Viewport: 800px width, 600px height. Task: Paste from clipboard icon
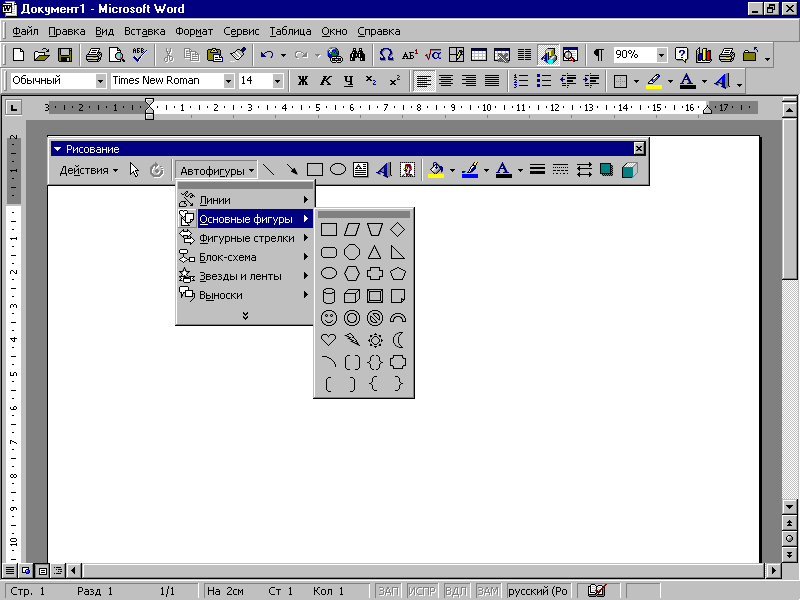click(215, 55)
